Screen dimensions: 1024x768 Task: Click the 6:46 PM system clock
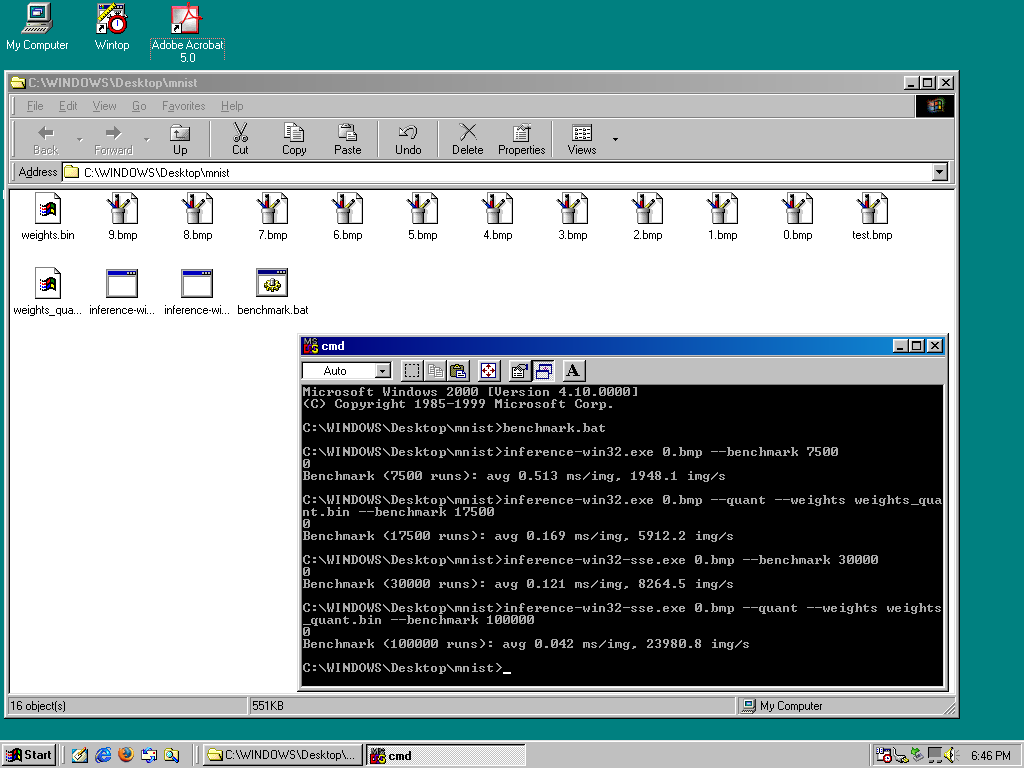(990, 756)
